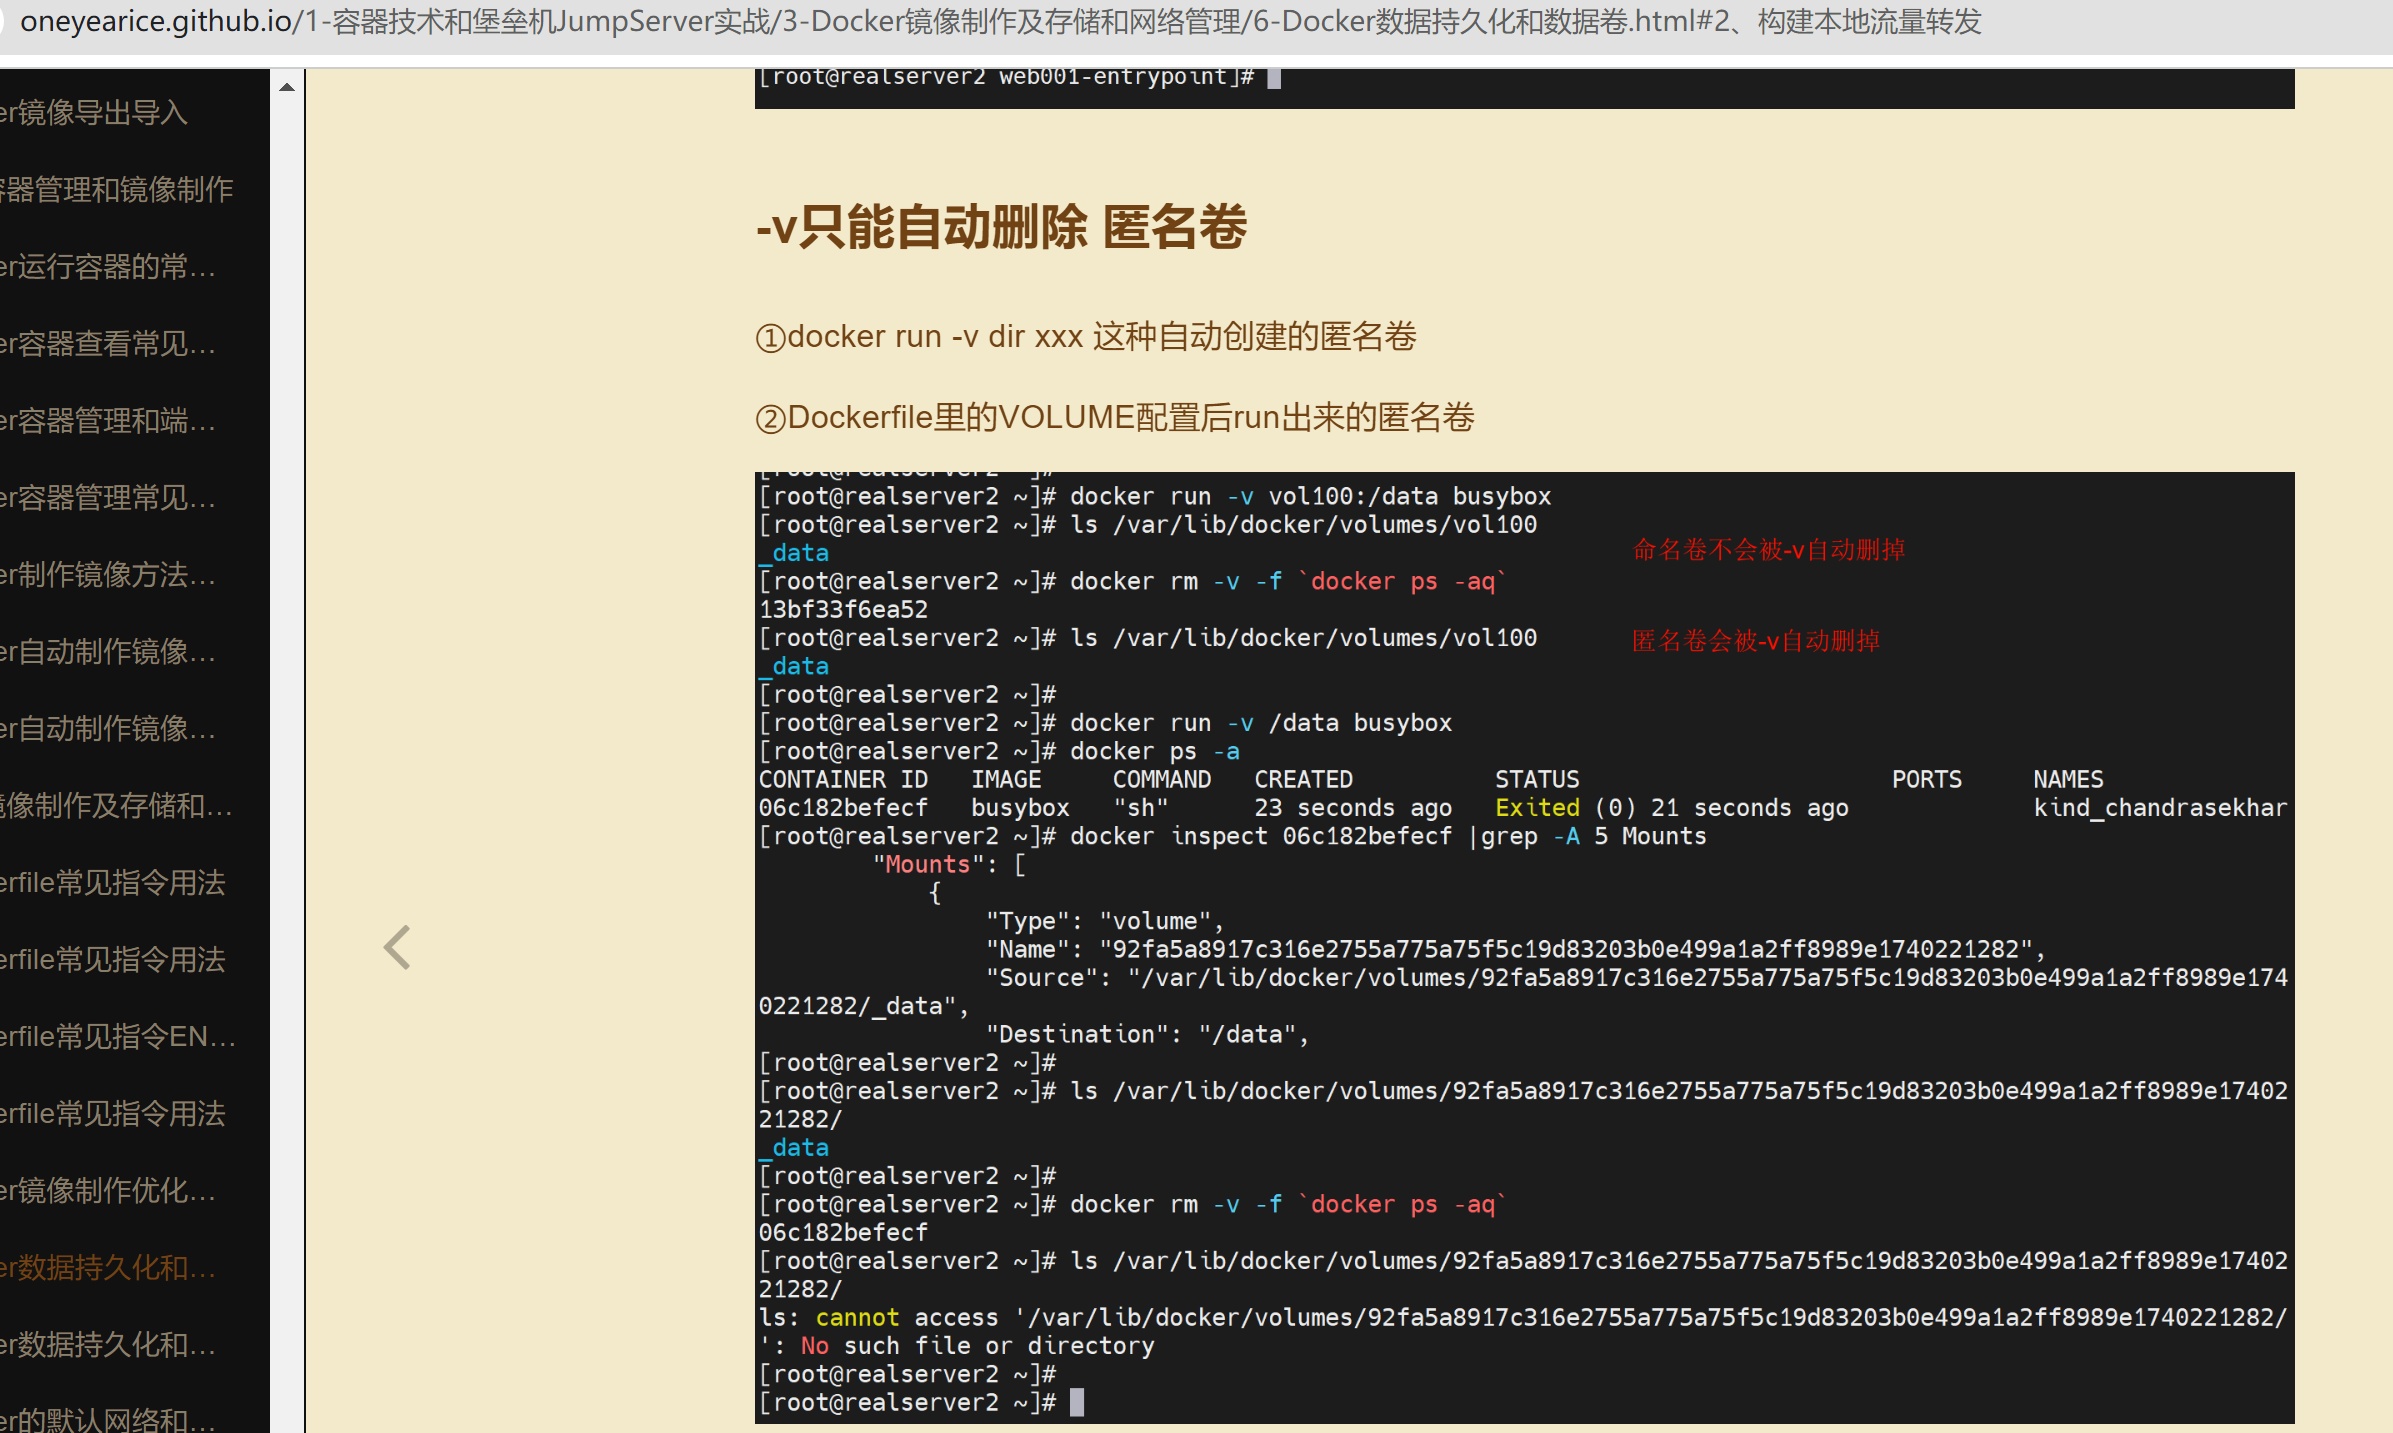
Task: Open the 镜像制作及存储和... sidebar entry
Action: pos(118,806)
